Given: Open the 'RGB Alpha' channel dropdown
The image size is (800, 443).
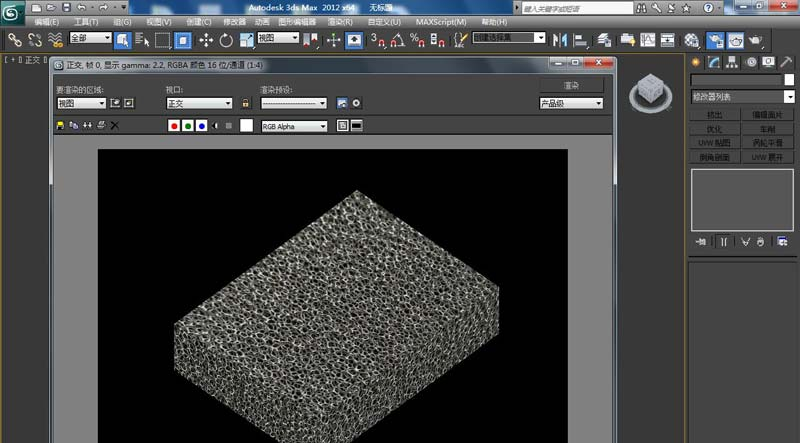Looking at the screenshot, I should [294, 126].
